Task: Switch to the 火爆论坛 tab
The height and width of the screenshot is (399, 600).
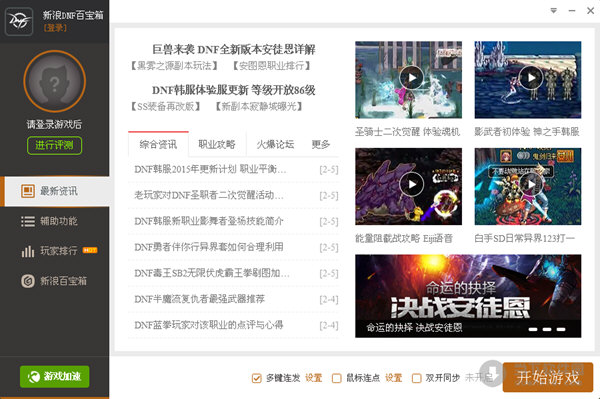Action: [x=275, y=144]
